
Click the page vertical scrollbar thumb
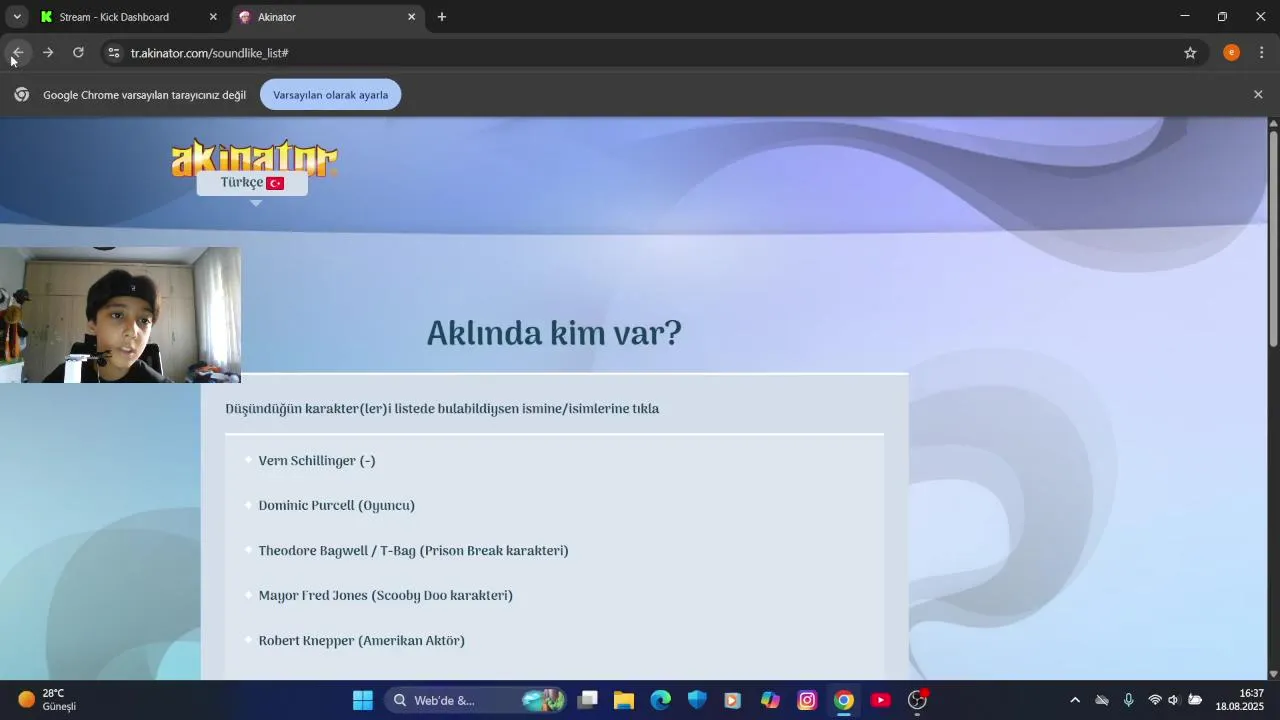coord(1273,238)
